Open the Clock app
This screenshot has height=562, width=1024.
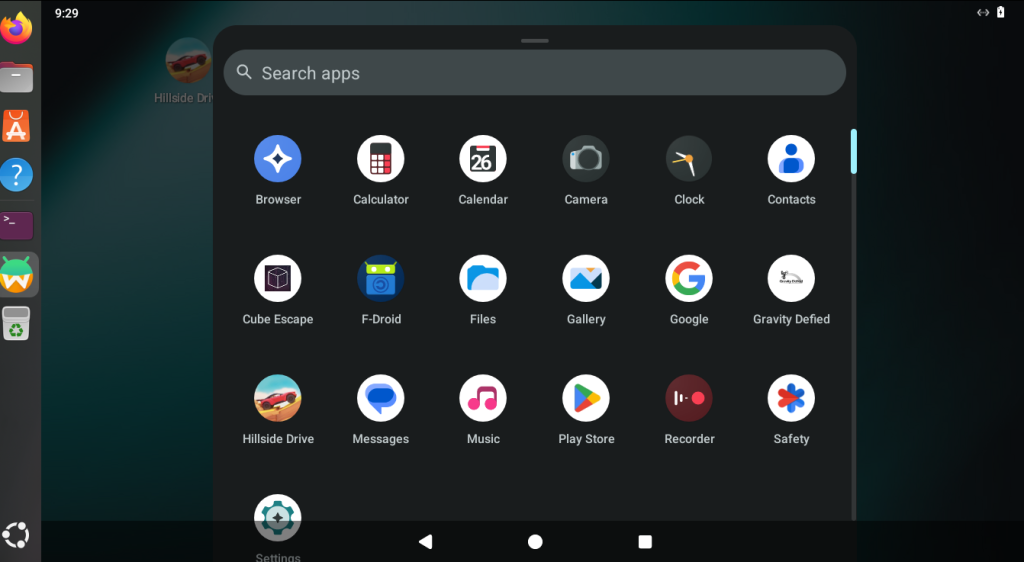click(x=689, y=159)
